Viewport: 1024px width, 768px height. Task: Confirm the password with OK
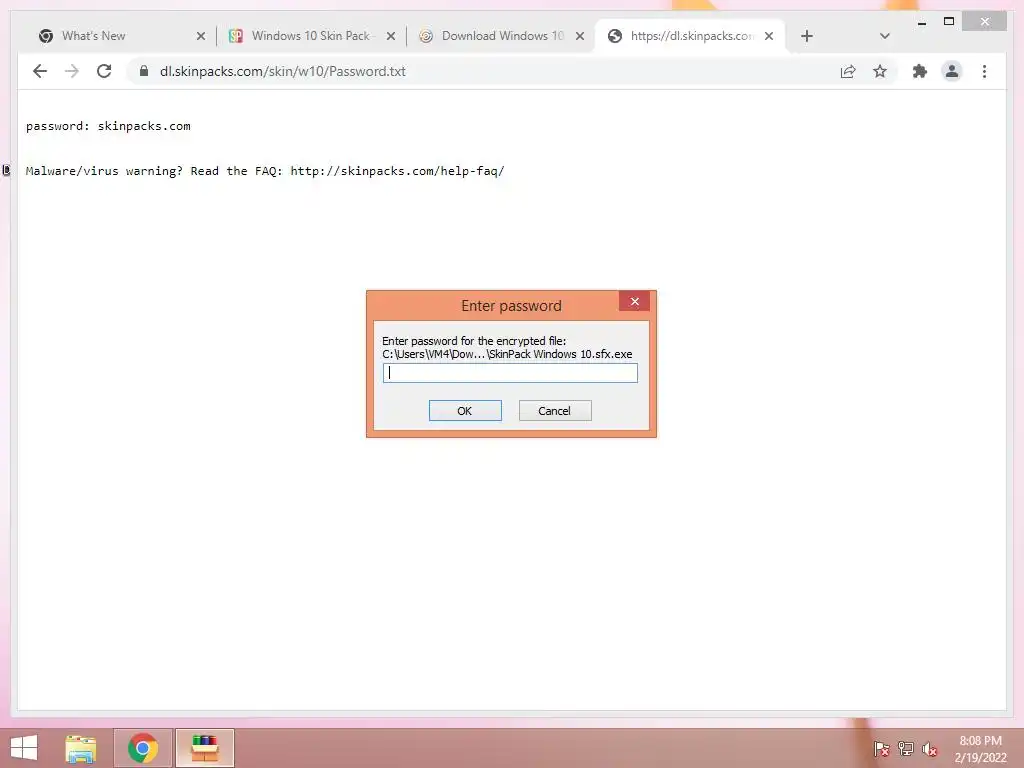pos(464,411)
